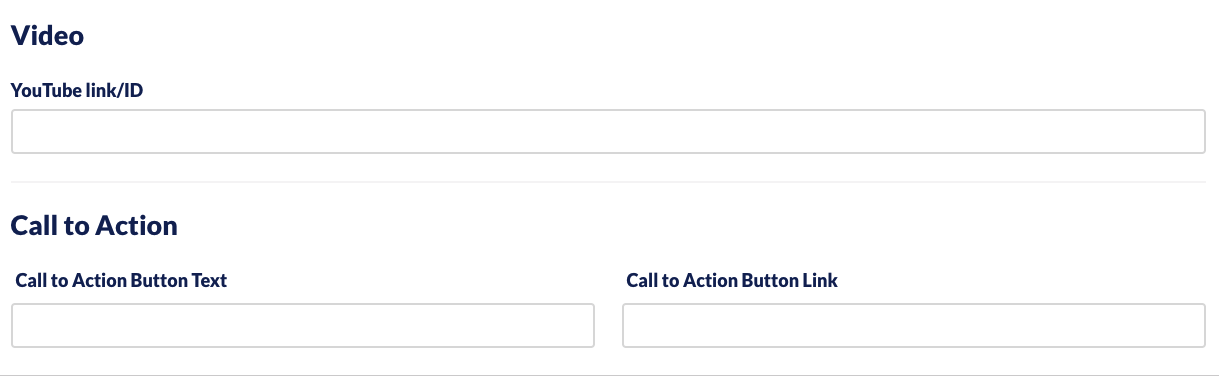1219x377 pixels.
Task: Click the Call to Action Button Text label
Action: 122,281
